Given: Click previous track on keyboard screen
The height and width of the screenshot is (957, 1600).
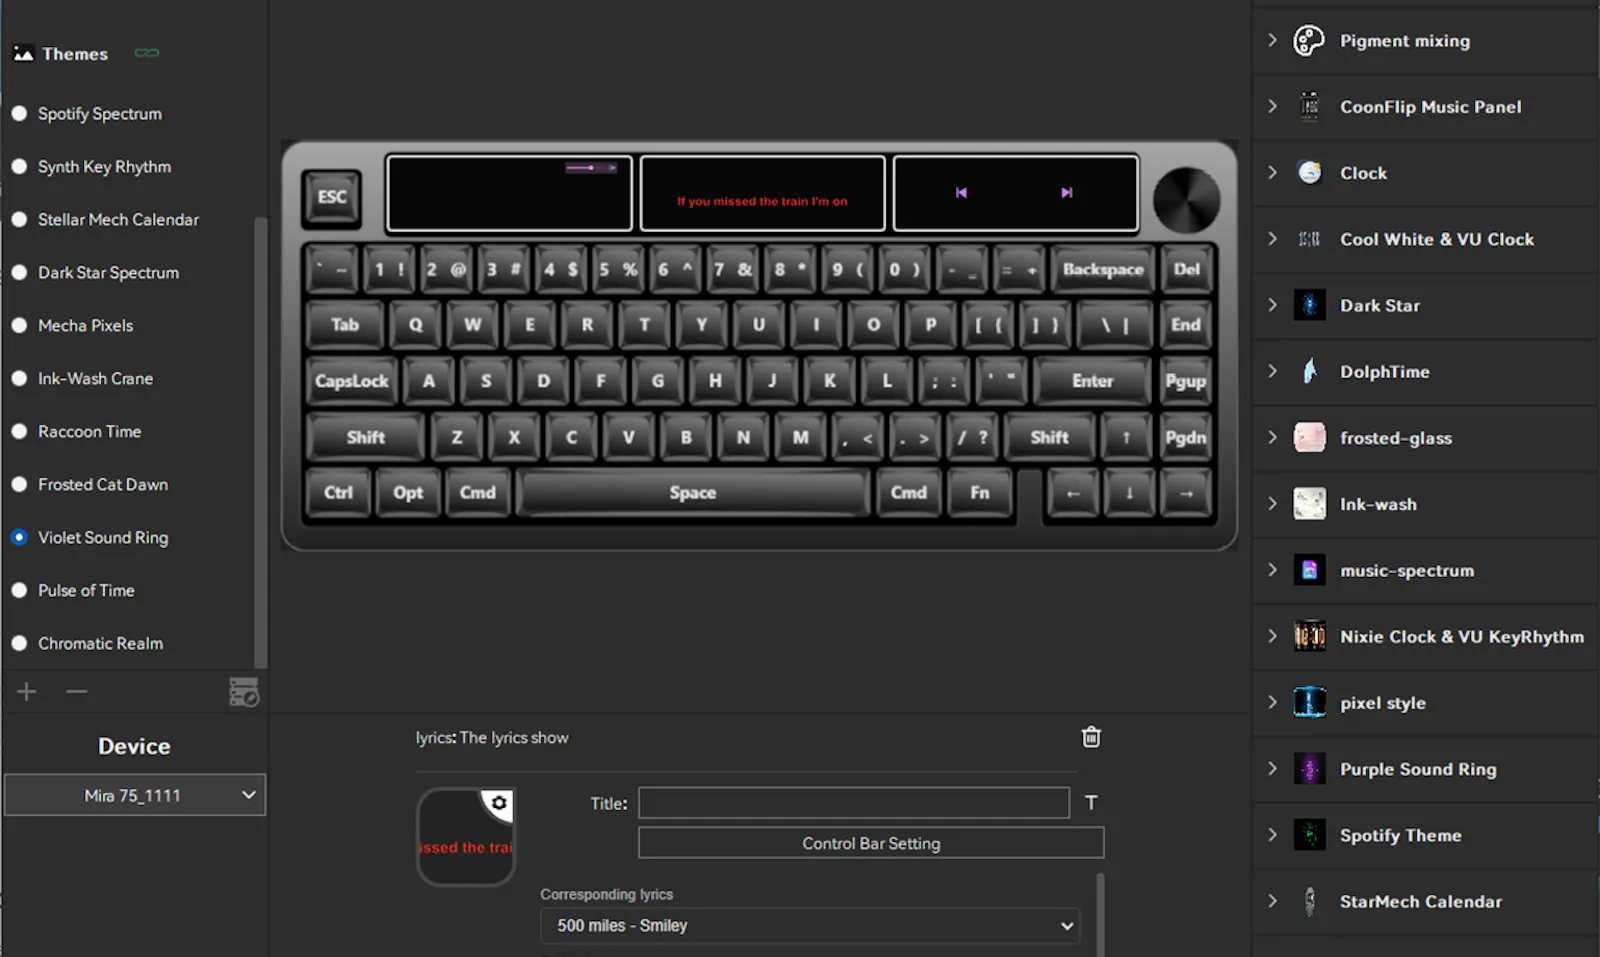Looking at the screenshot, I should coord(961,193).
